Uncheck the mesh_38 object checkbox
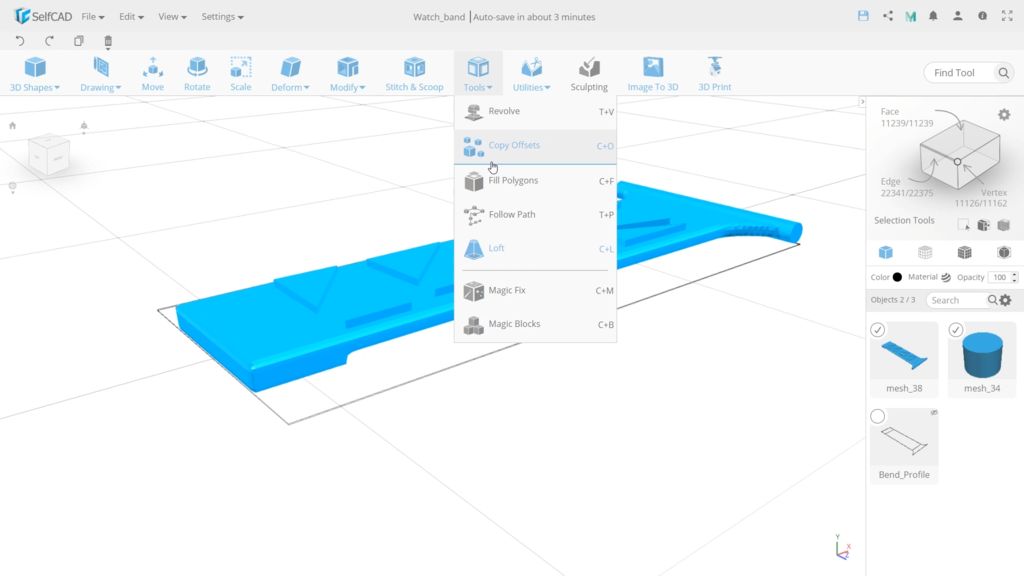The image size is (1024, 576). 878,330
